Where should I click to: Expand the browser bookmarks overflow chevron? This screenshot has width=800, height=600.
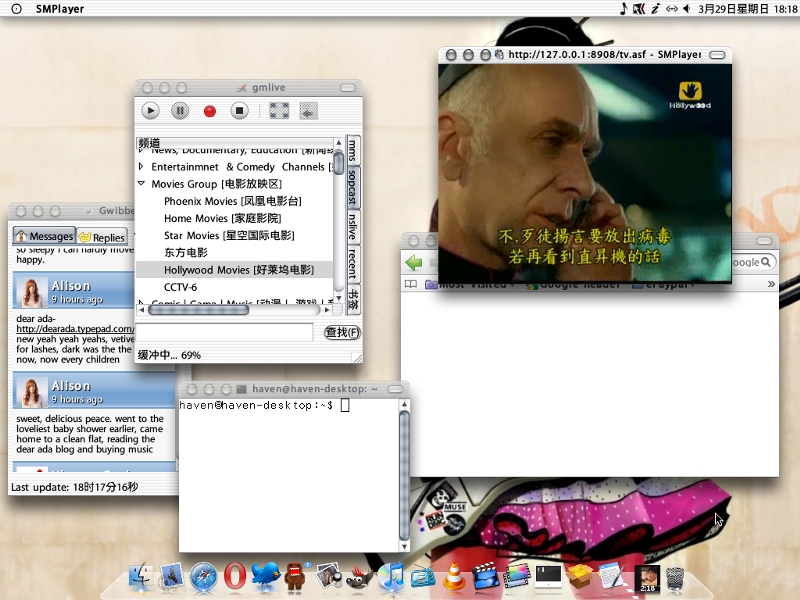(771, 284)
